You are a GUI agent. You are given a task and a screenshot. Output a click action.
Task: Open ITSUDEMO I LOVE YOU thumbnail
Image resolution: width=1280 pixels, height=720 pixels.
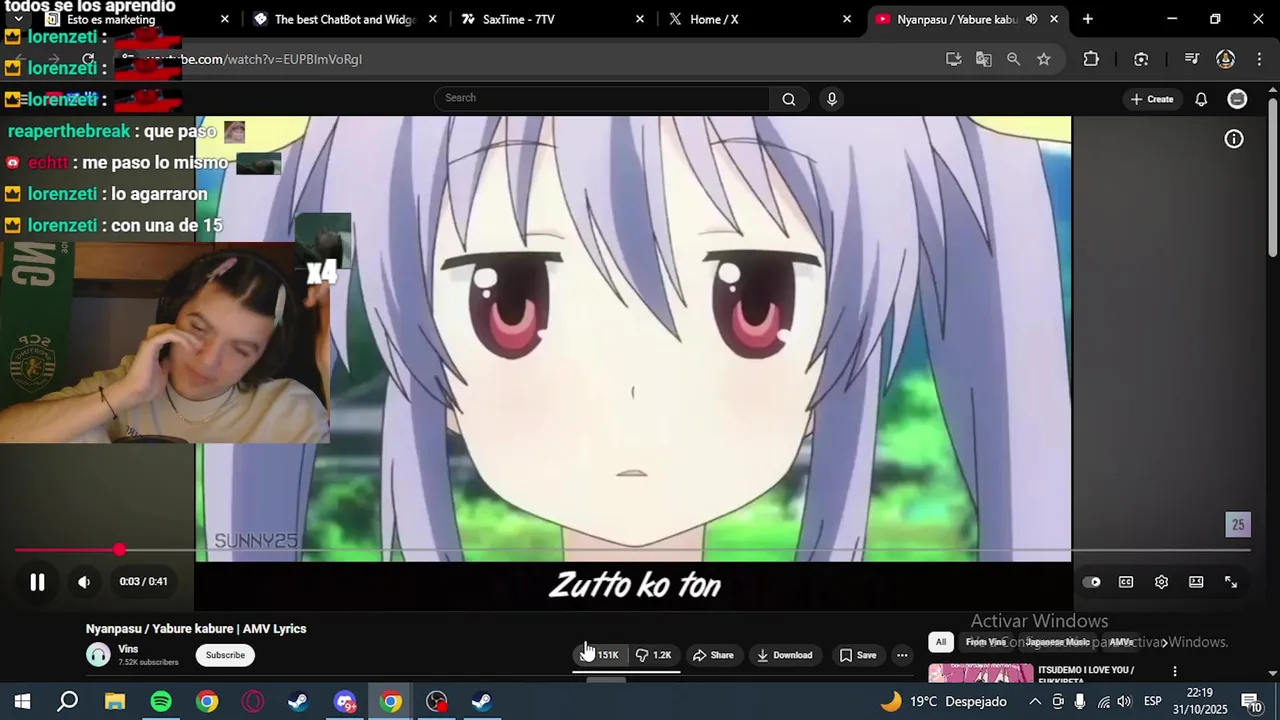[x=981, y=674]
